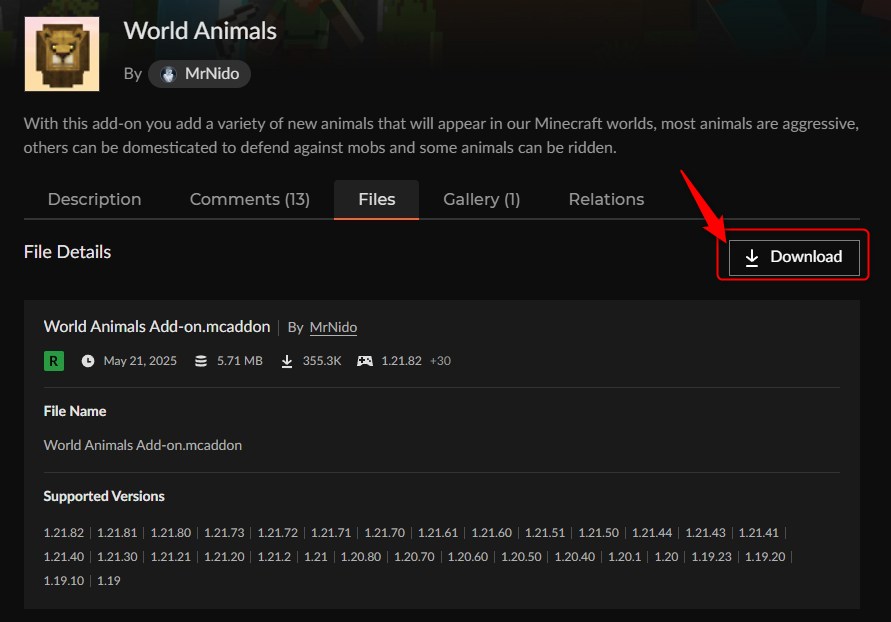891x622 pixels.
Task: Click supported version 1.21.81
Action: pos(117,533)
